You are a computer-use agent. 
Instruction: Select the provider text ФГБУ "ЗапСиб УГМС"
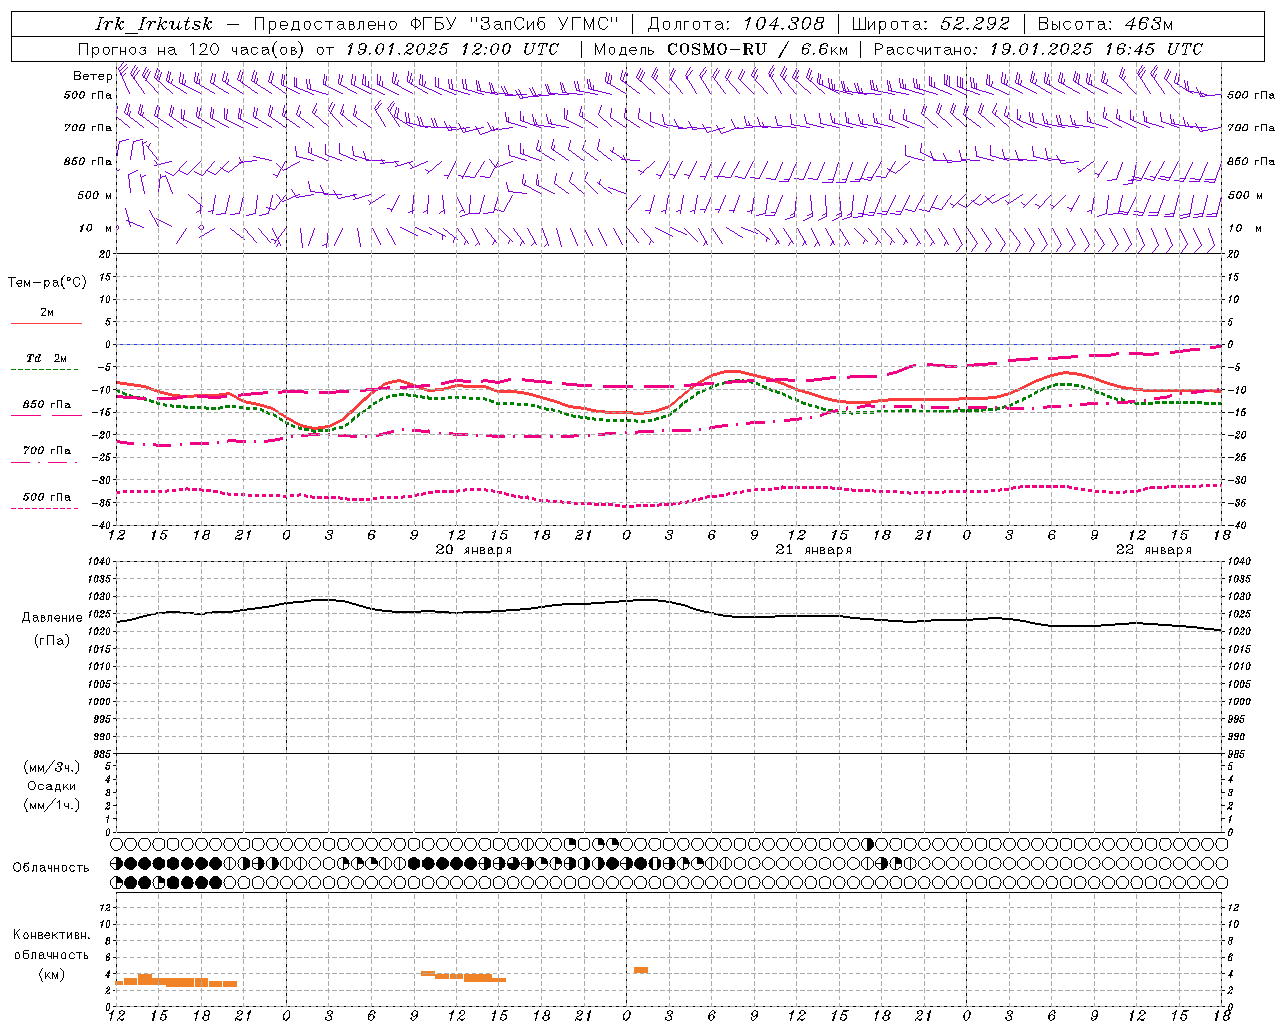[515, 24]
